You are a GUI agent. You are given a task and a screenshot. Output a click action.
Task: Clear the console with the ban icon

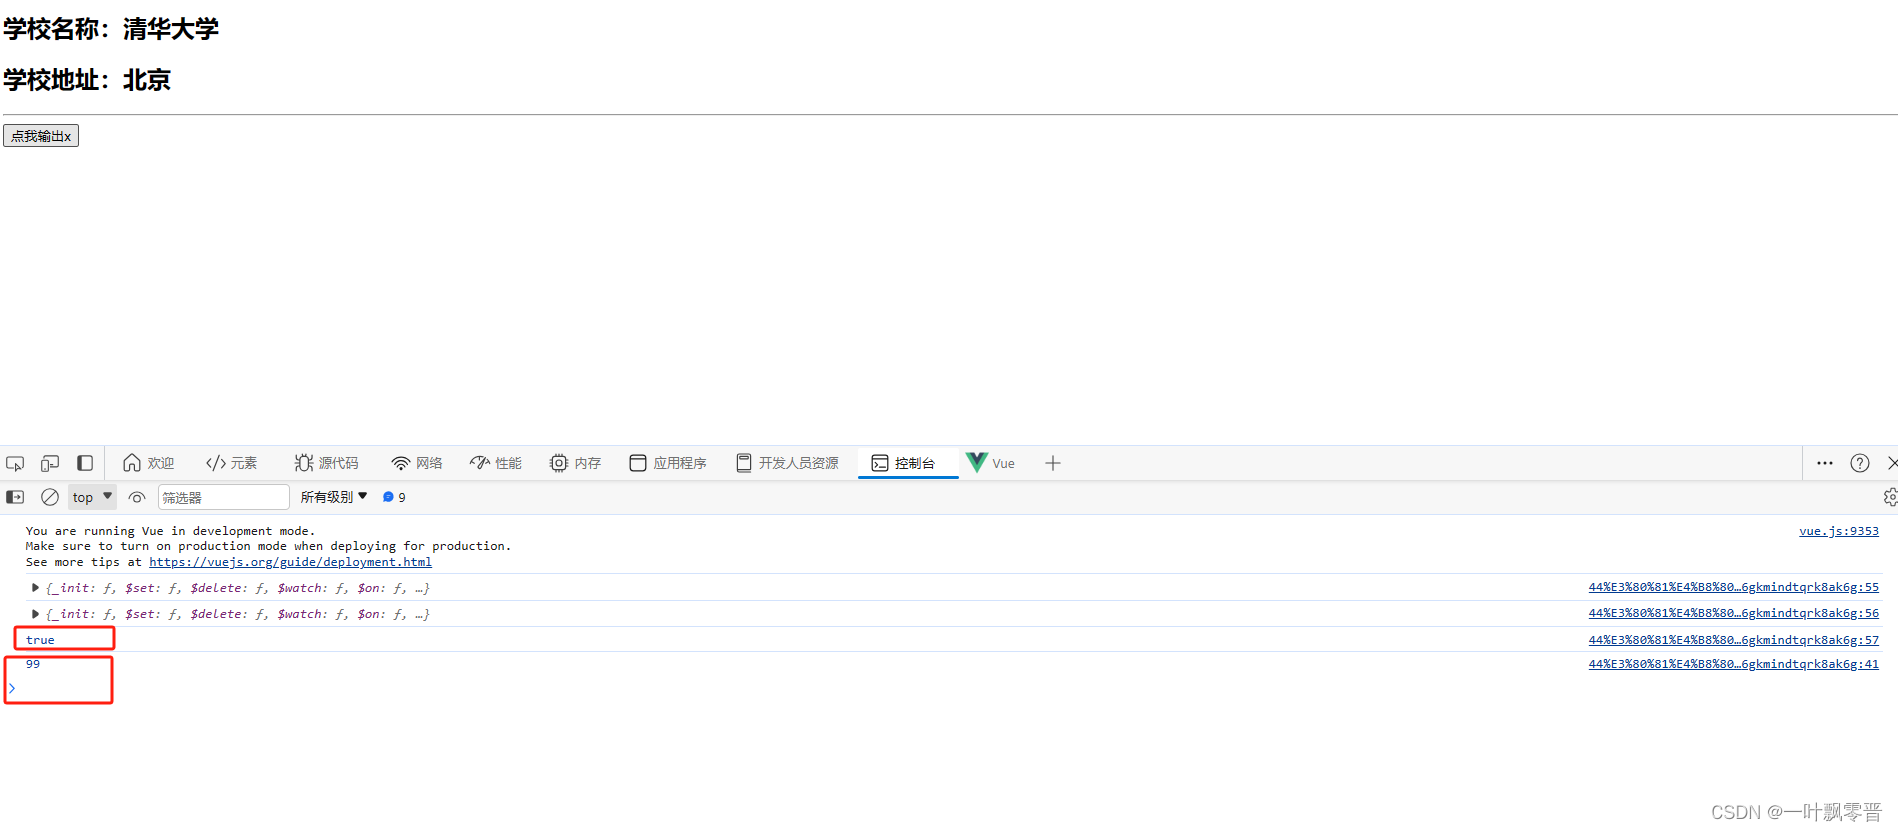50,497
